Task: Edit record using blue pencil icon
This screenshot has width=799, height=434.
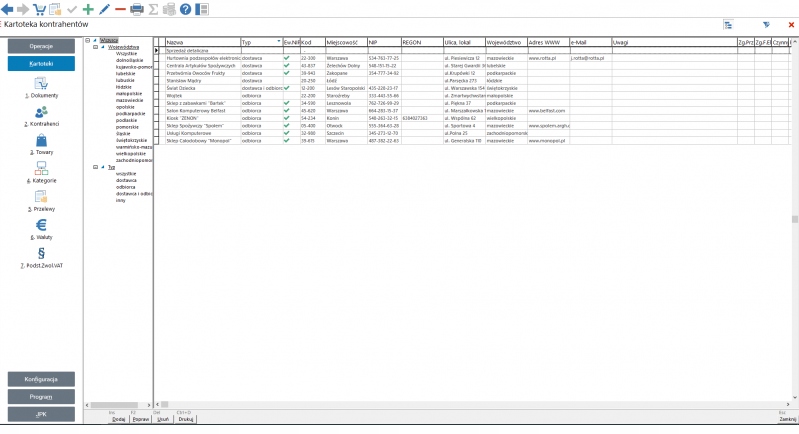Action: tap(104, 9)
